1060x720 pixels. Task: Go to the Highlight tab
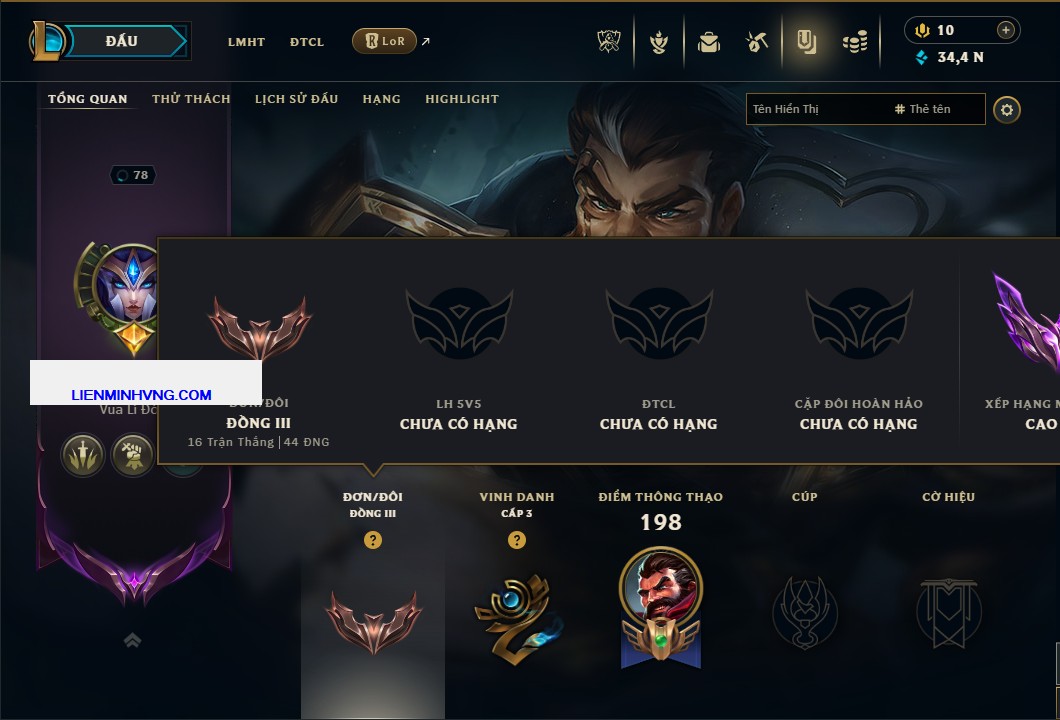pos(462,99)
